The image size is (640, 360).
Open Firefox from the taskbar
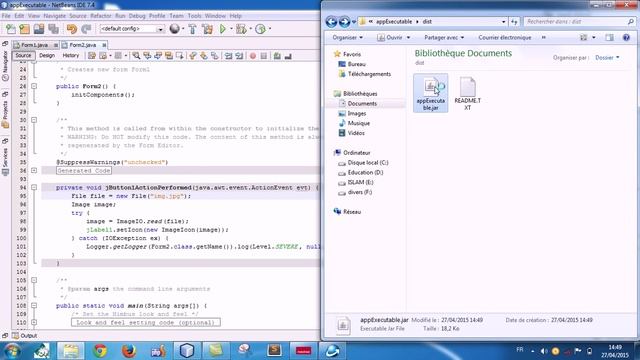129,351
